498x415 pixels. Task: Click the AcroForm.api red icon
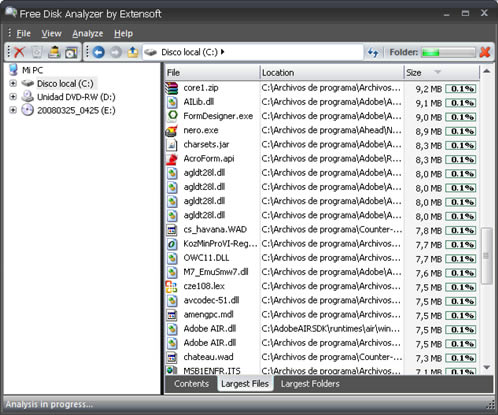coord(172,159)
